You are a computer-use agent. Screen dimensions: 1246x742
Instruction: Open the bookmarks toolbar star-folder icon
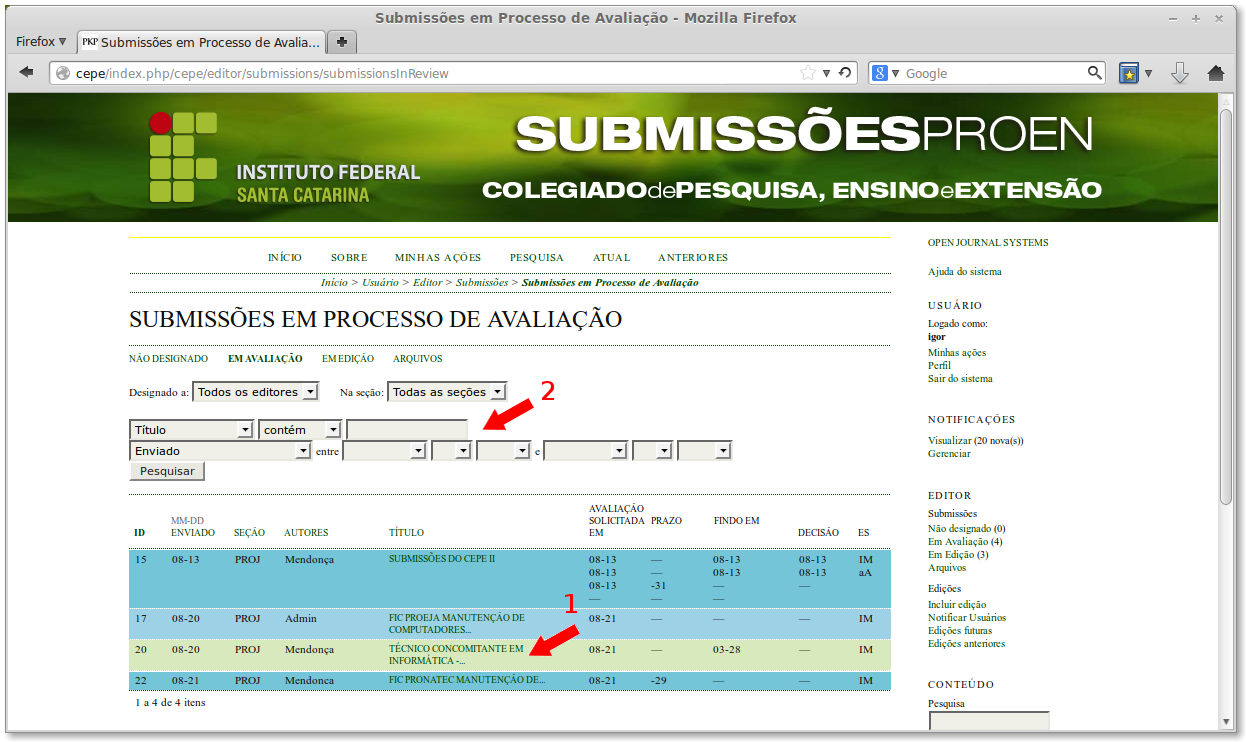[x=1129, y=72]
